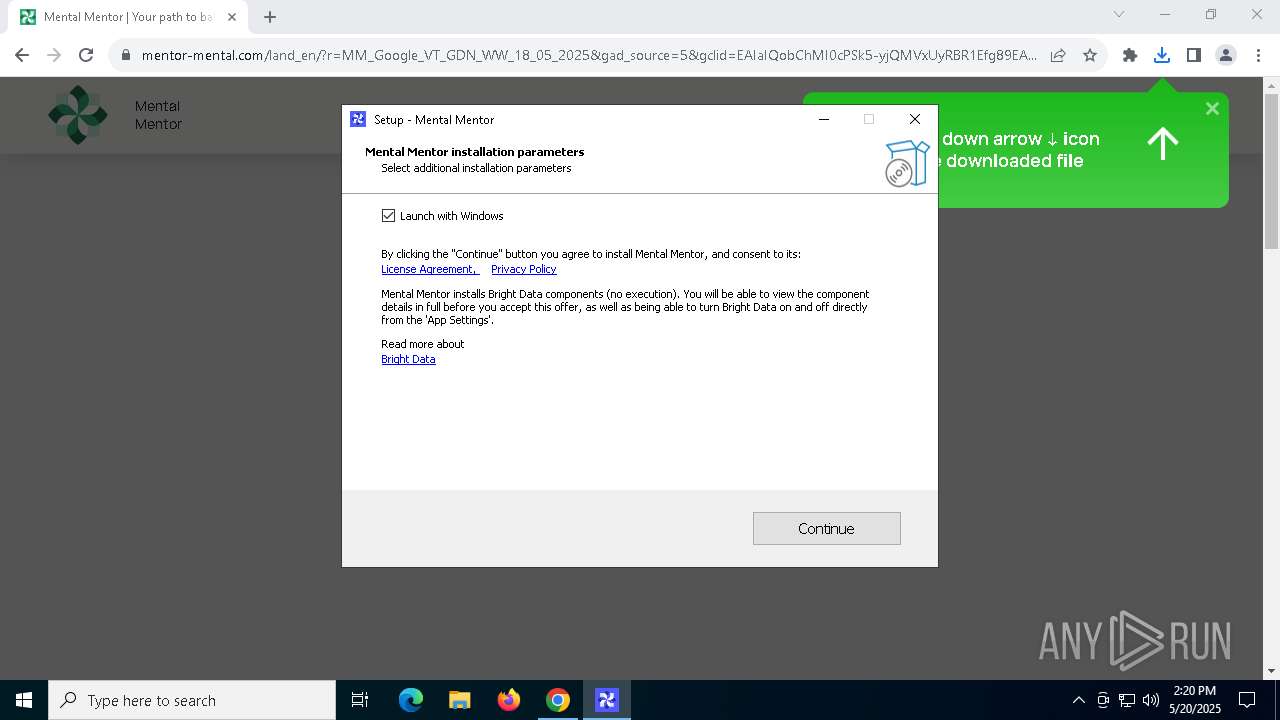Switch to Mental Mentor setup on taskbar
Viewport: 1280px width, 720px height.
[x=607, y=700]
